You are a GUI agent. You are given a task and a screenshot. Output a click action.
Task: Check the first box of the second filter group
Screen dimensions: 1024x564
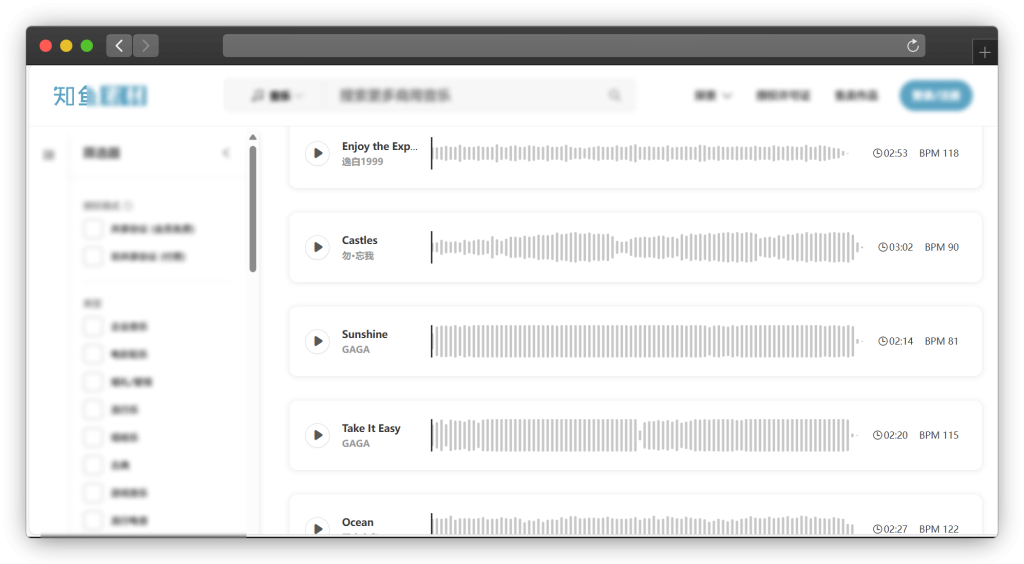pos(93,327)
